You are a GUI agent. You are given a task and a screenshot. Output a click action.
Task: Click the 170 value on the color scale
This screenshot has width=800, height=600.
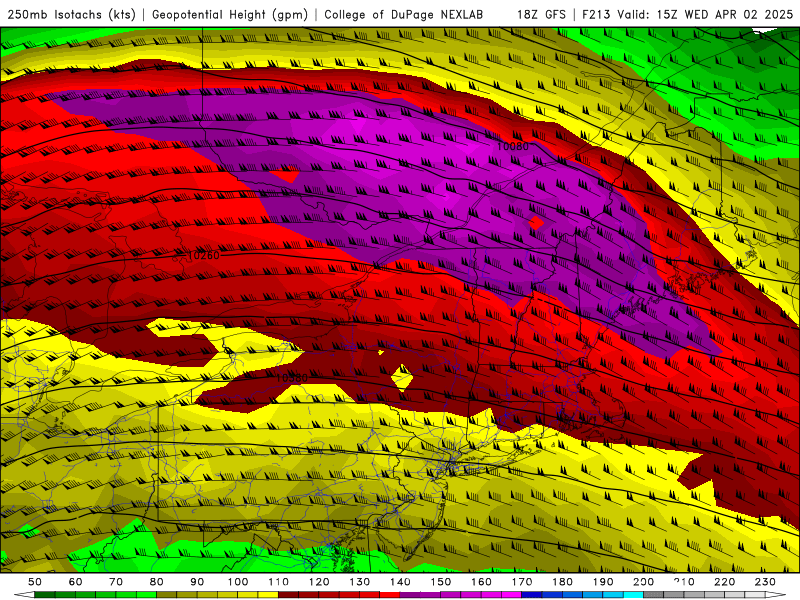[522, 582]
